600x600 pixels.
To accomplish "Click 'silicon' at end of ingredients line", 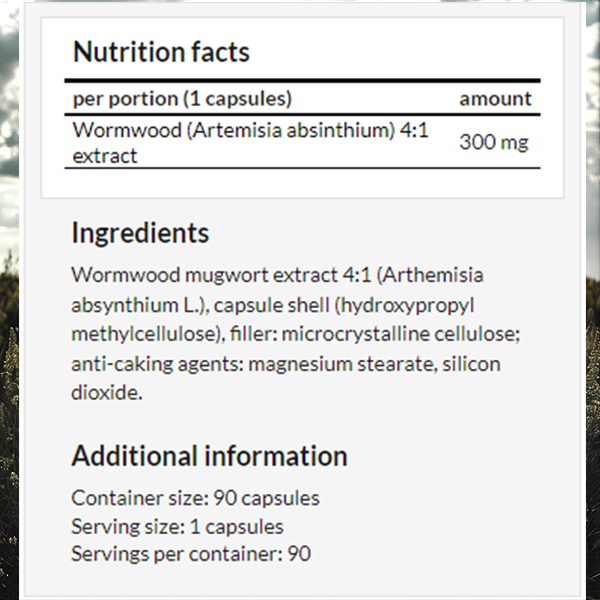I will point(471,364).
